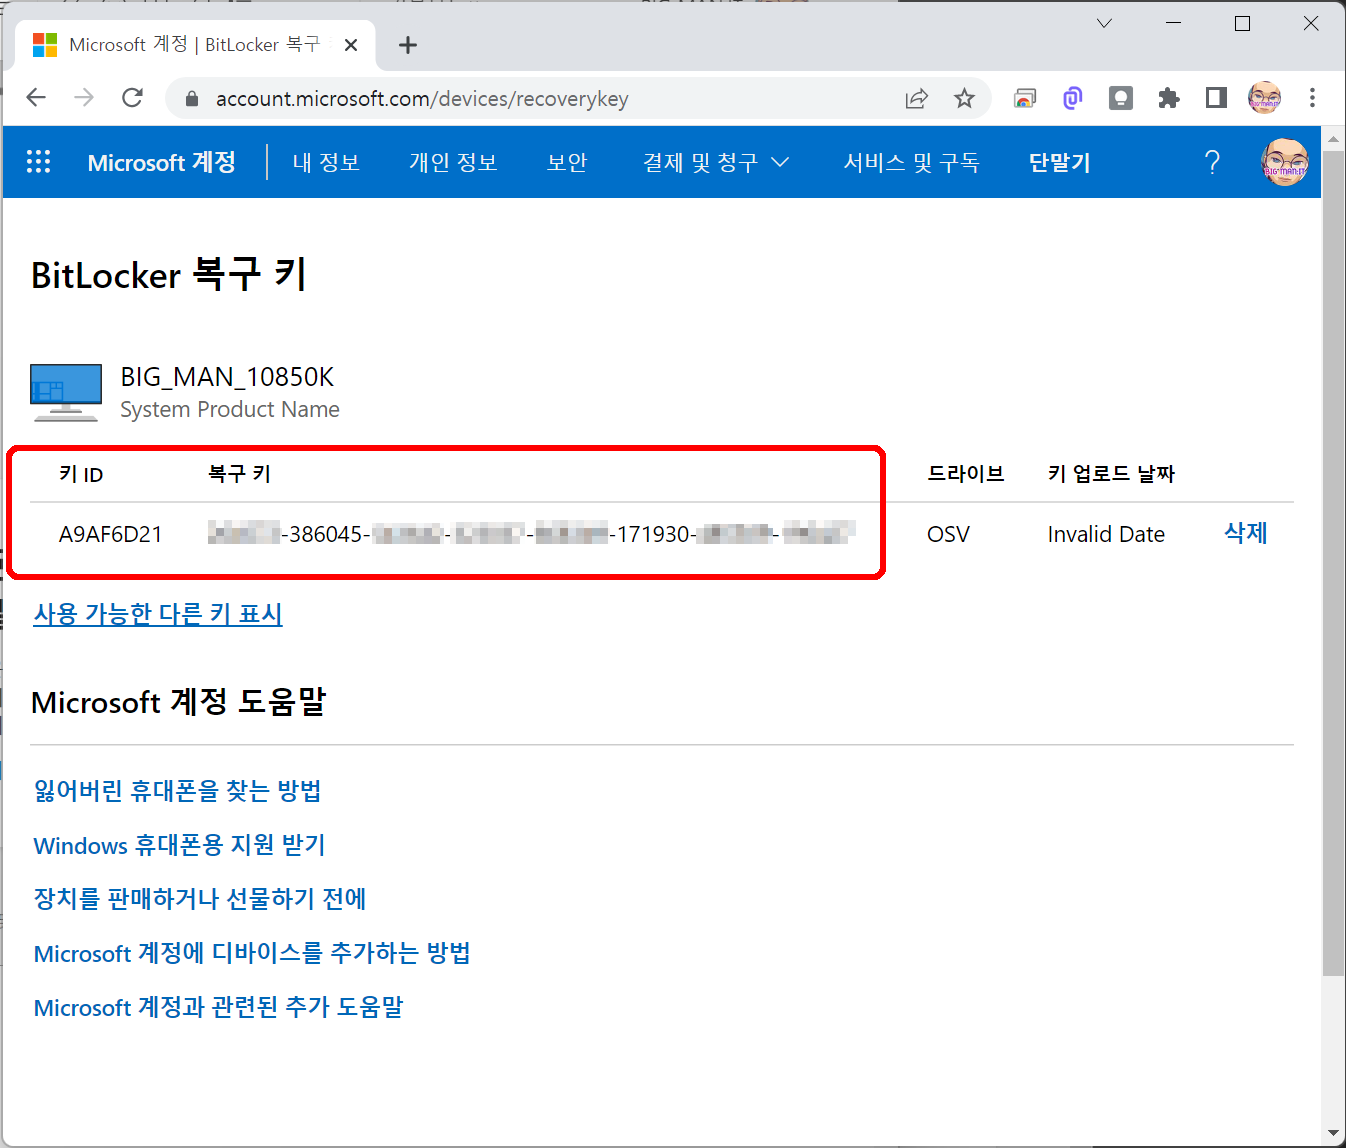This screenshot has width=1346, height=1148.
Task: Open the Chrome extensions puzzle icon
Action: [x=1169, y=97]
